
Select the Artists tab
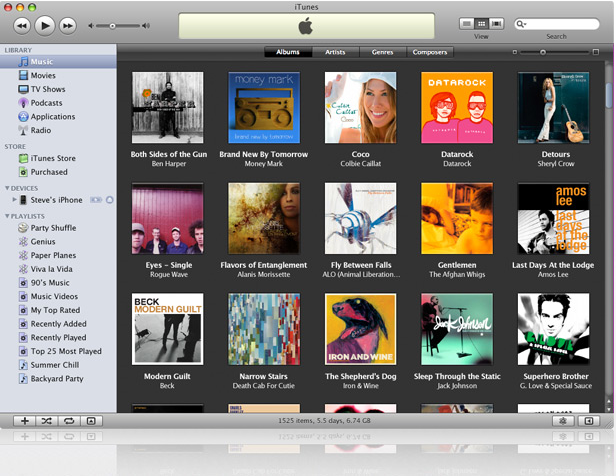335,52
